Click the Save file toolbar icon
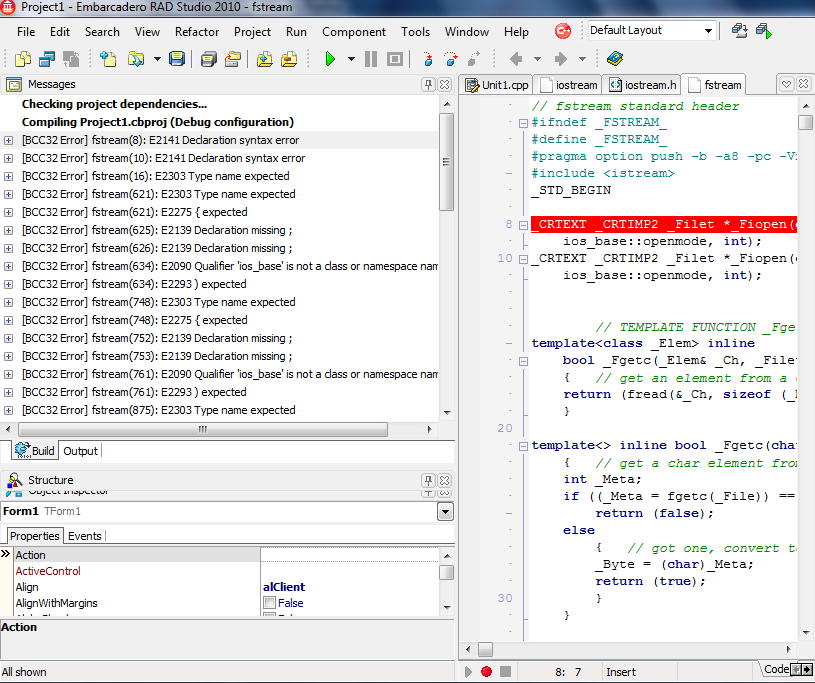The height and width of the screenshot is (683, 815). point(177,60)
